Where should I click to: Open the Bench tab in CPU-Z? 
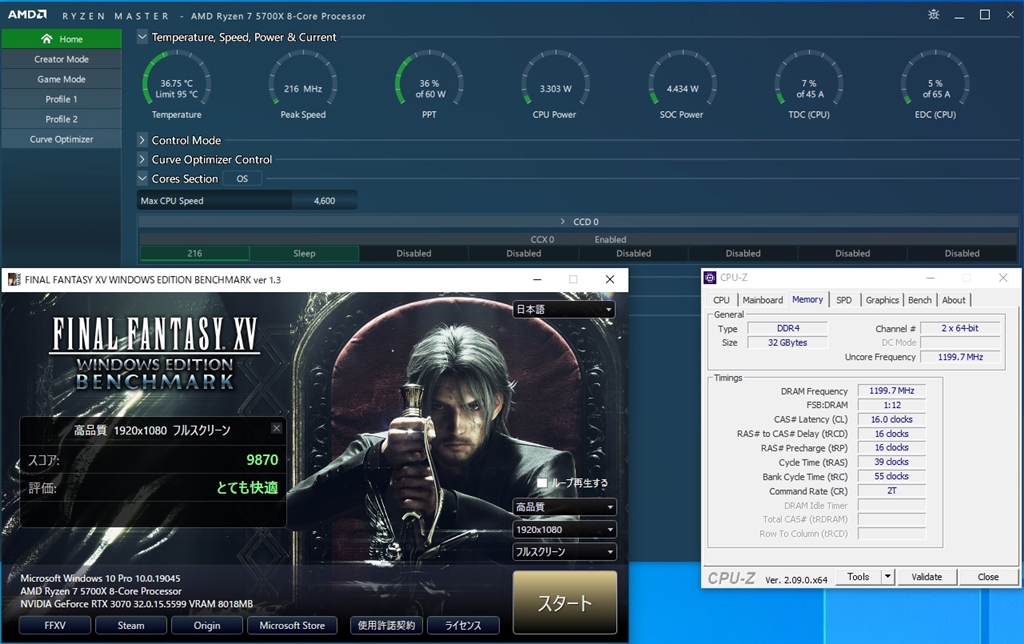point(920,300)
